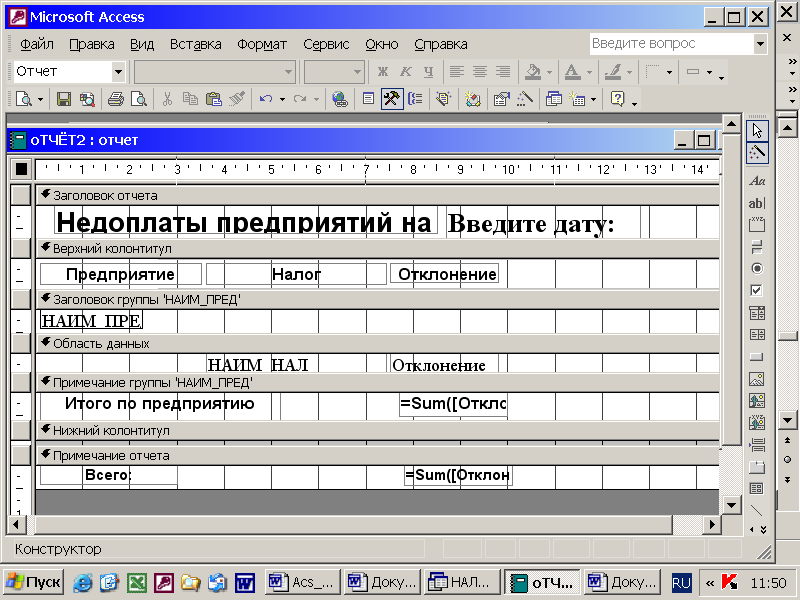The image size is (800, 600).
Task: Select the List Box tool in toolbox
Action: point(757,335)
